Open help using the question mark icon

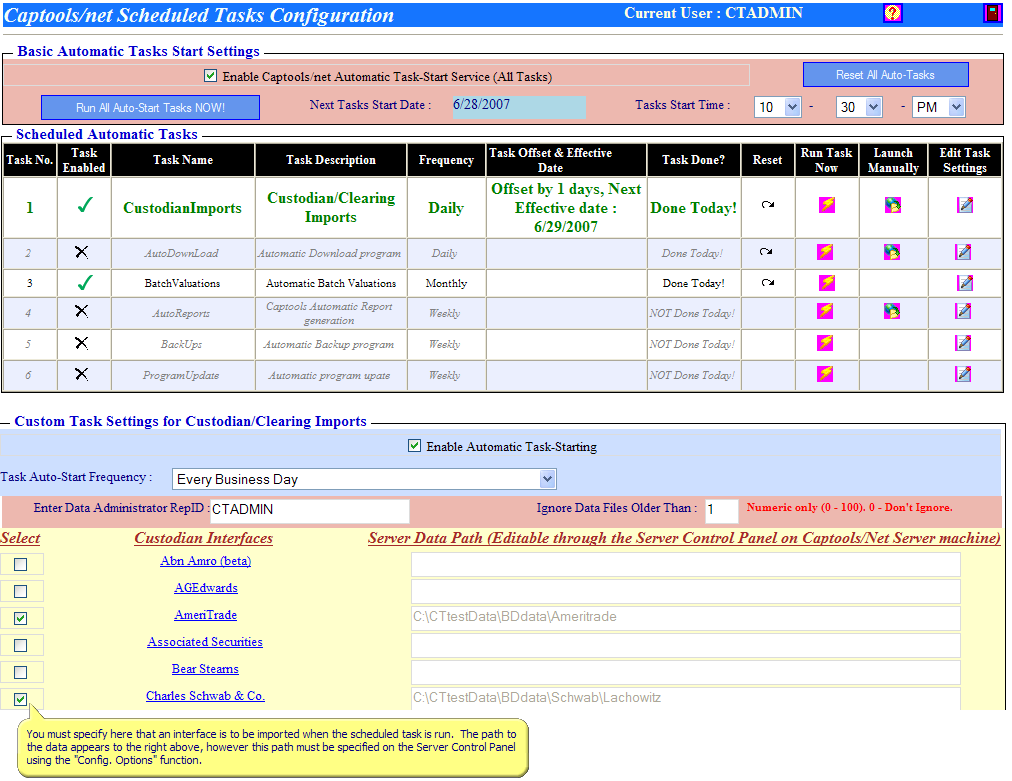click(891, 13)
